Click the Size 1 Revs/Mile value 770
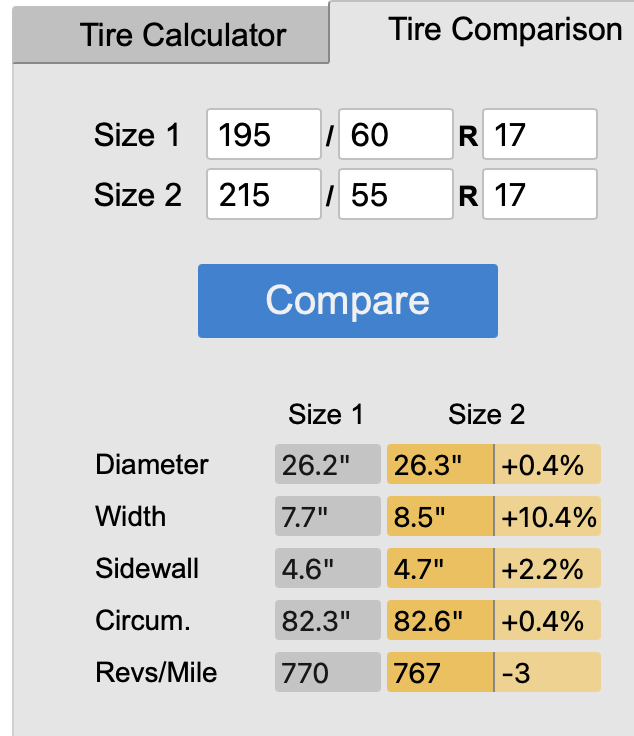 click(328, 673)
